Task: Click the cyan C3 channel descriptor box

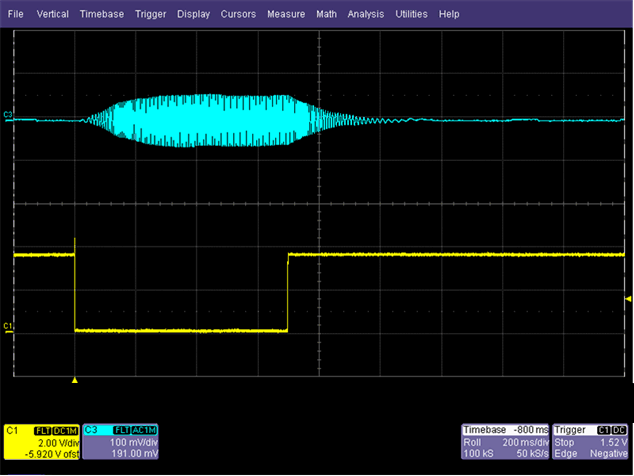Action: (121, 442)
